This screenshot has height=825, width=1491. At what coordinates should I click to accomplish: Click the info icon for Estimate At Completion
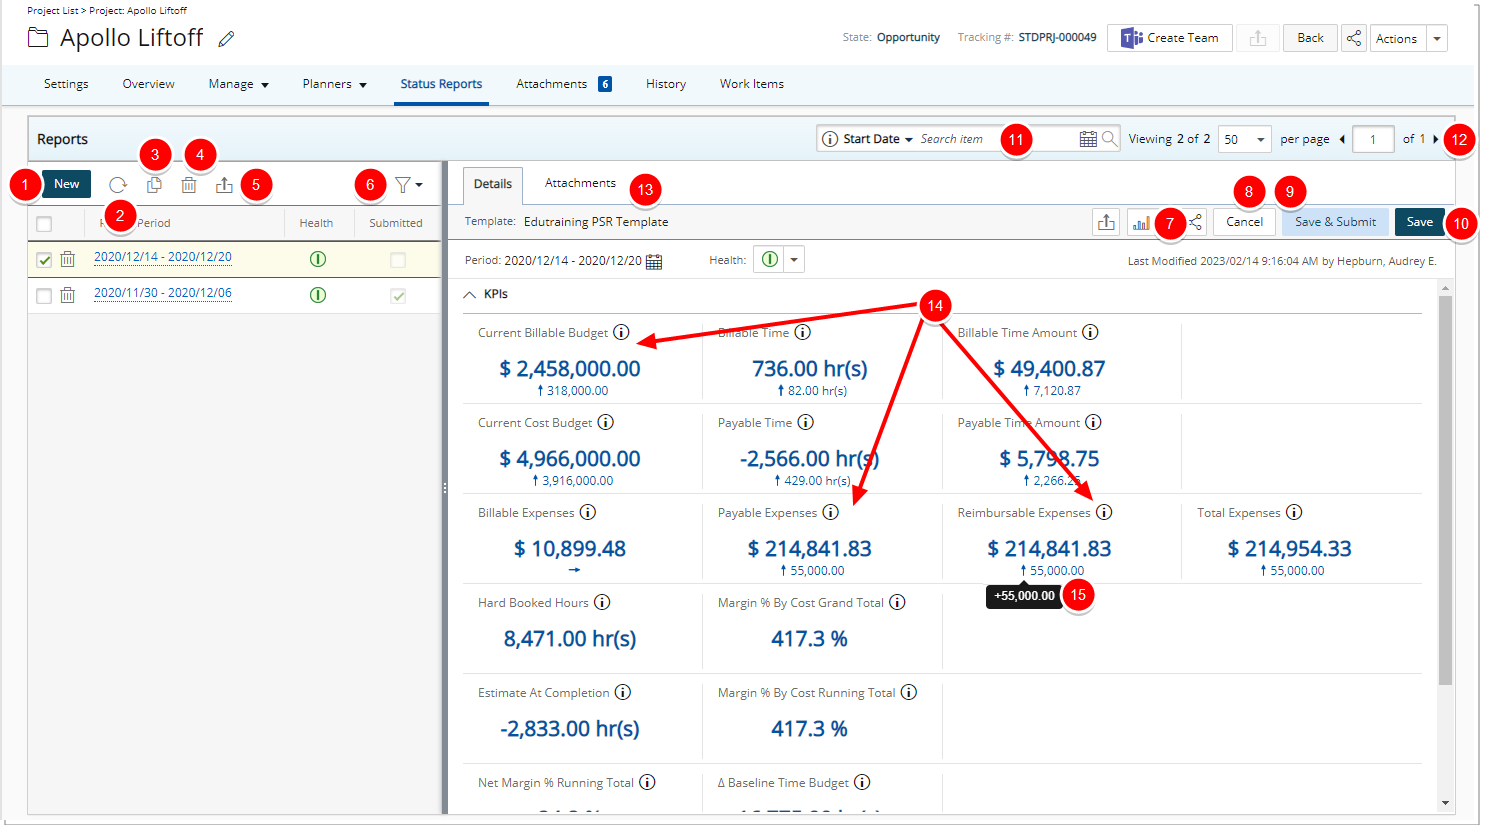point(623,692)
